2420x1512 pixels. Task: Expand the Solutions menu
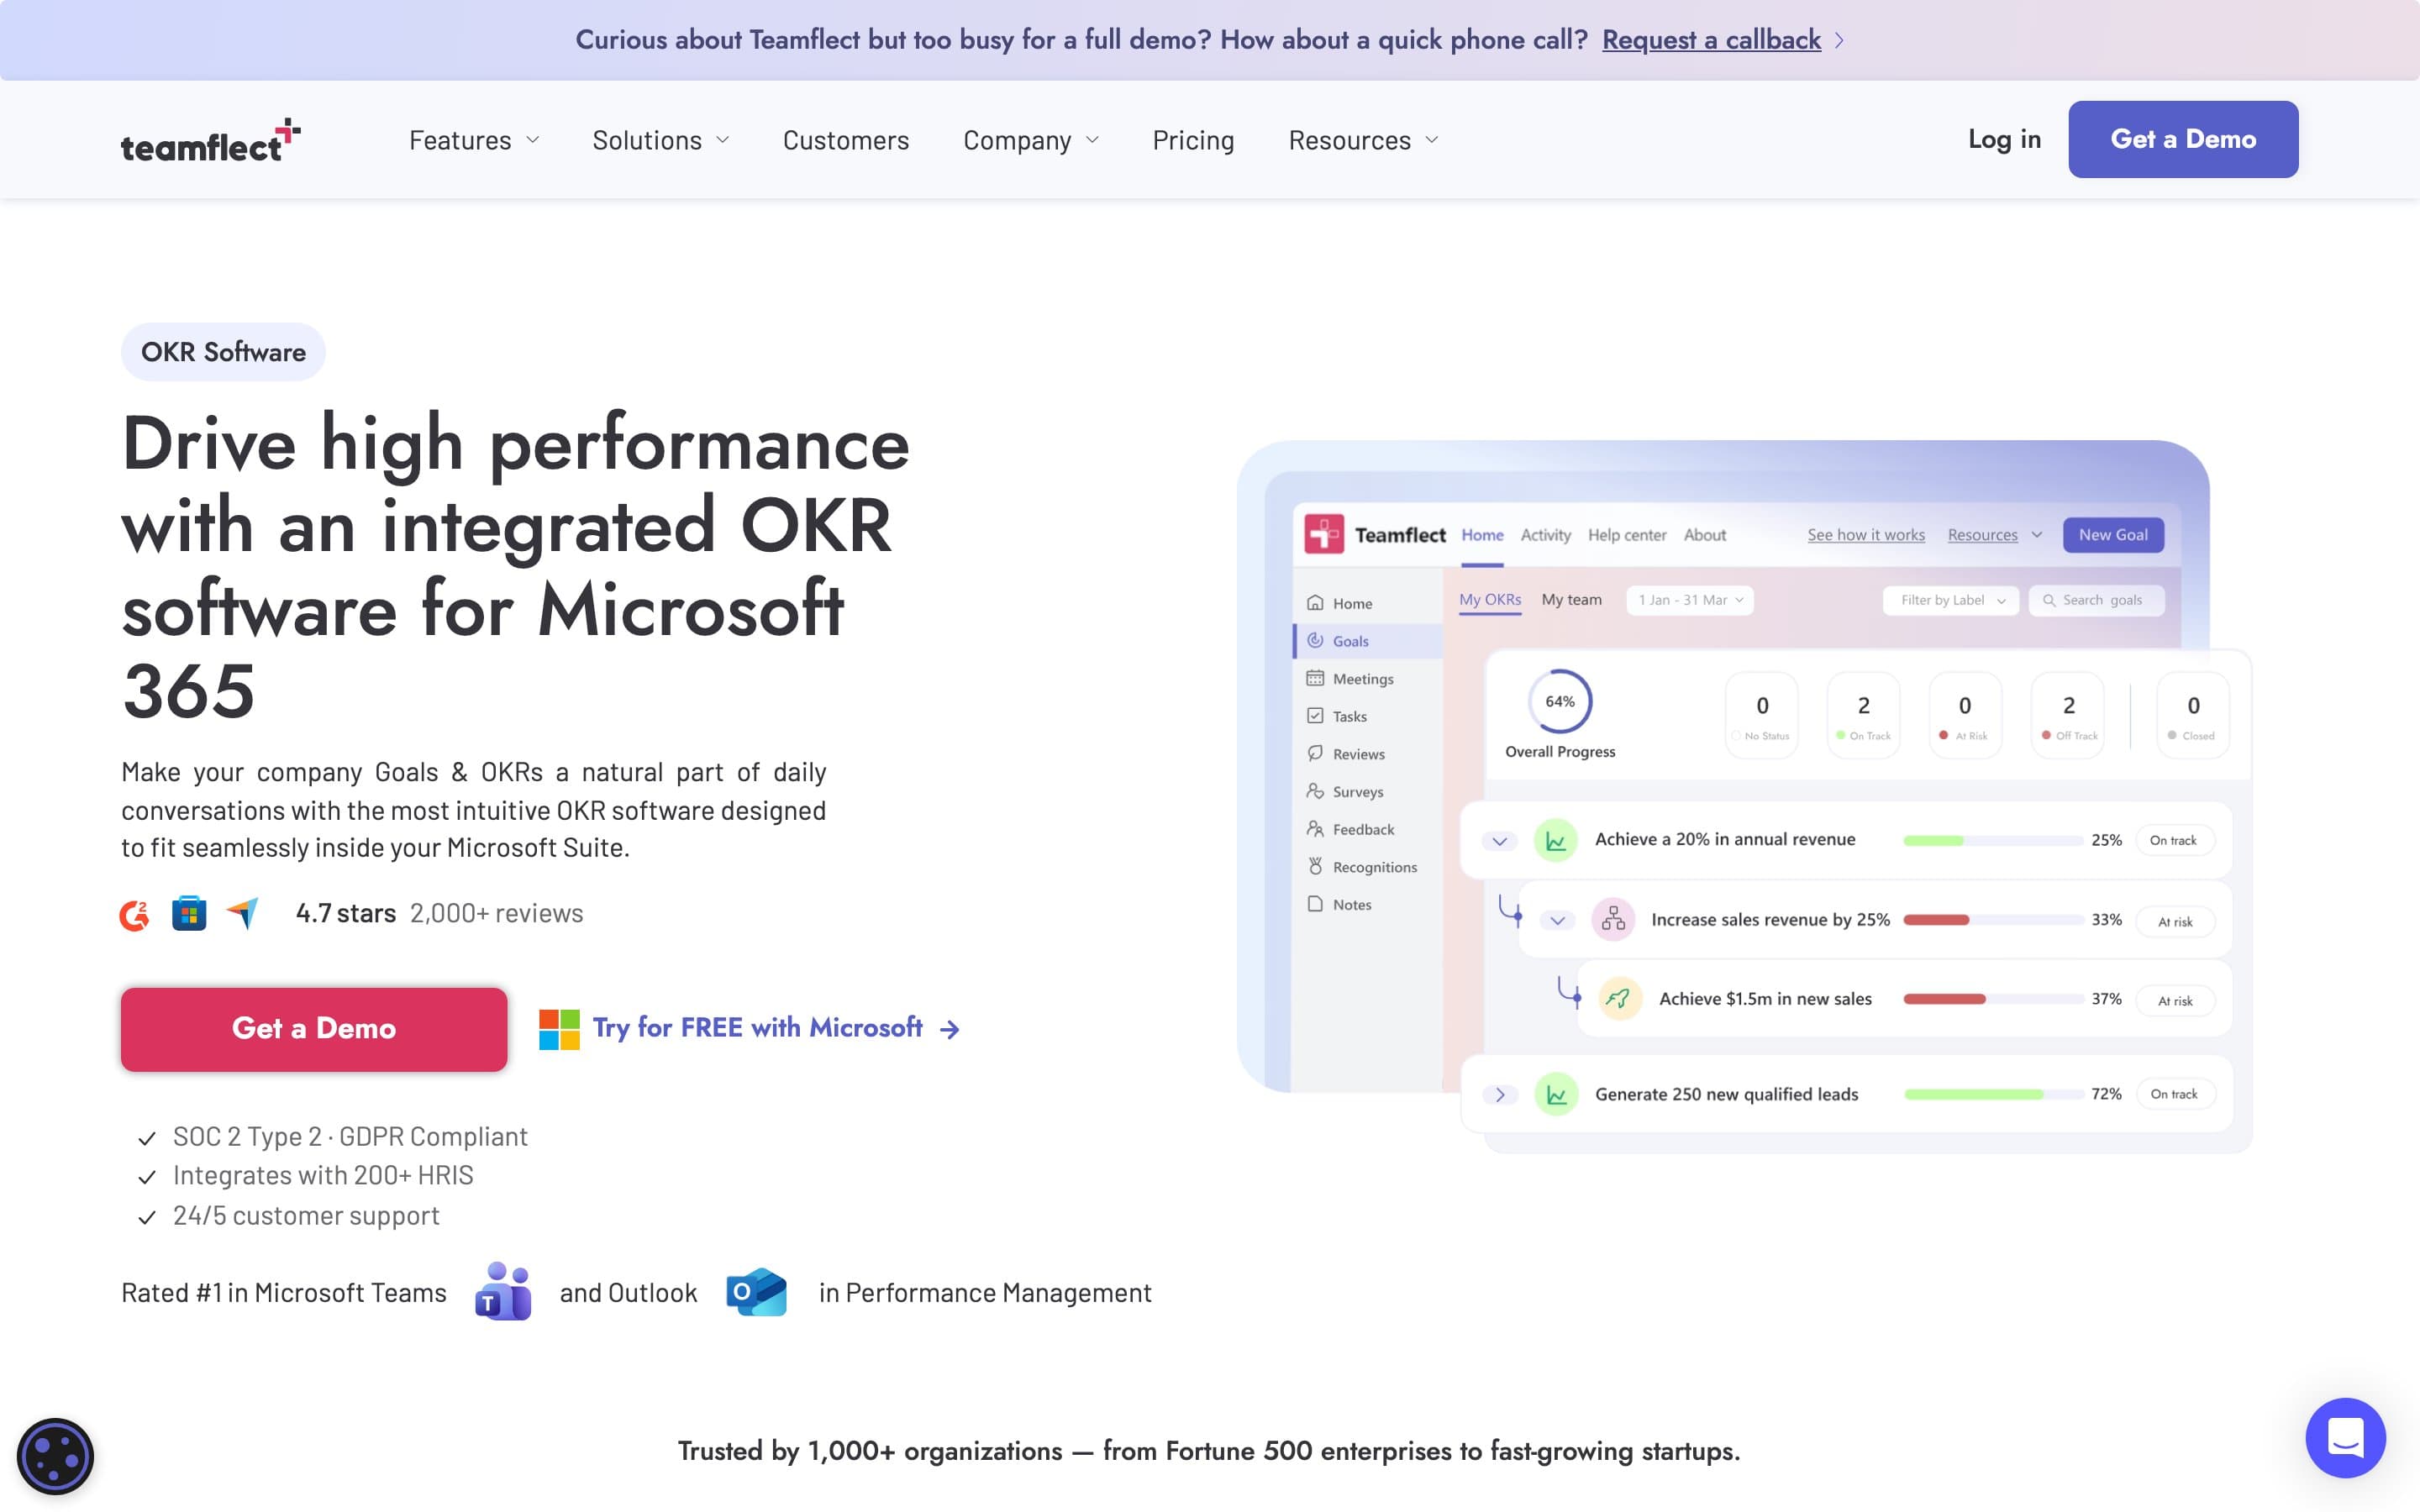(x=661, y=140)
